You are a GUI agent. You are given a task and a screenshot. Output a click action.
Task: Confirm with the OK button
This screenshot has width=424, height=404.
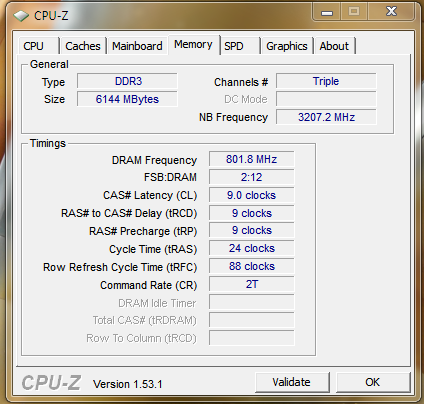click(x=372, y=382)
